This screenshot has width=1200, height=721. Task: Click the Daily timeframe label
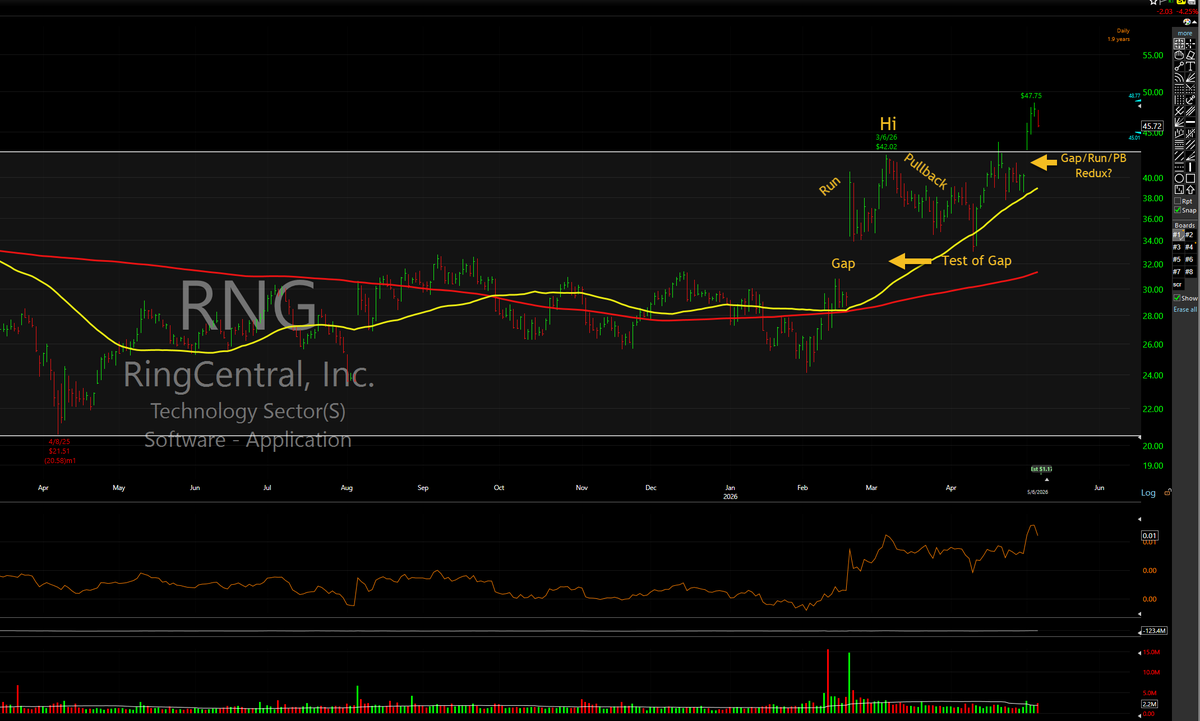pos(1123,32)
